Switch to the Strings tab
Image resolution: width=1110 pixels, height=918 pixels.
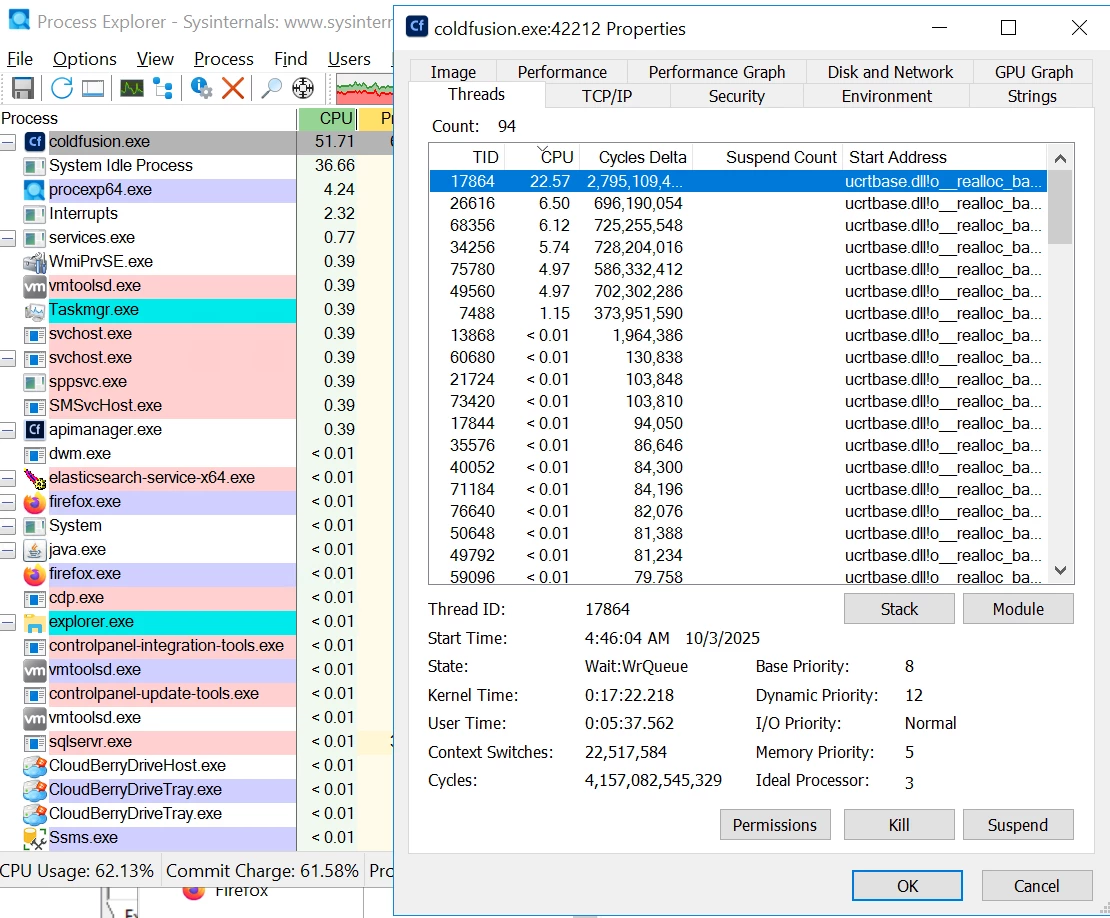tap(1031, 96)
